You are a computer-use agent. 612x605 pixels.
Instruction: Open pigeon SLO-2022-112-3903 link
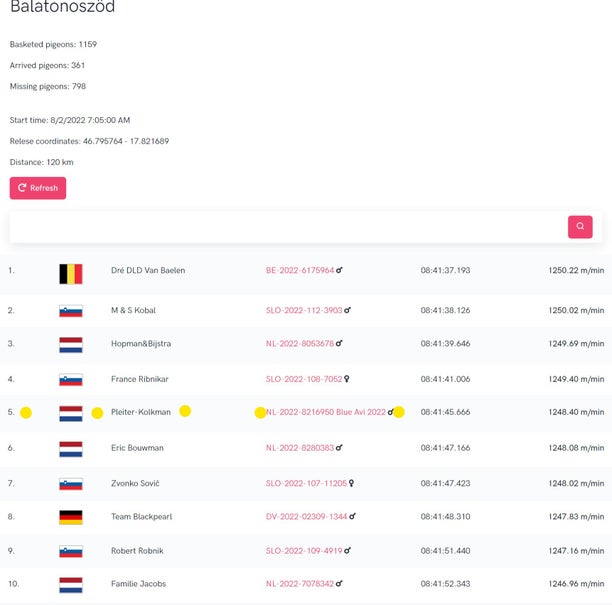tap(304, 310)
